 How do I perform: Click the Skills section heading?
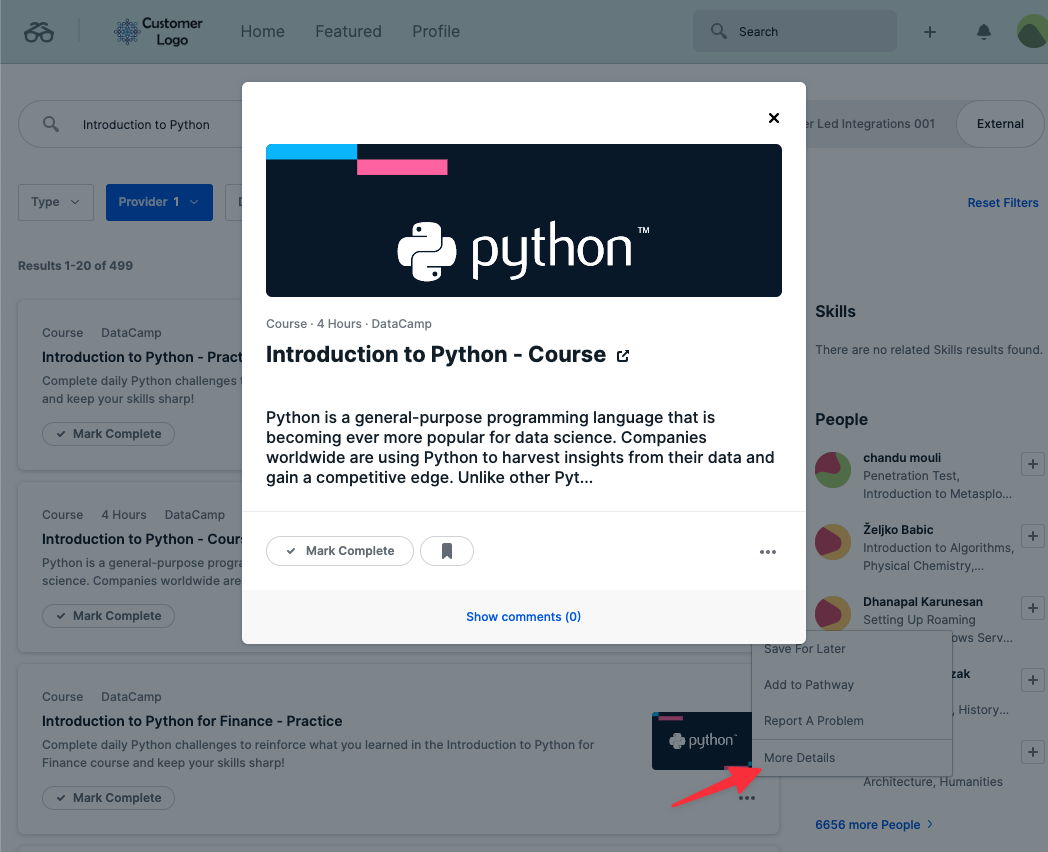pyautogui.click(x=835, y=311)
